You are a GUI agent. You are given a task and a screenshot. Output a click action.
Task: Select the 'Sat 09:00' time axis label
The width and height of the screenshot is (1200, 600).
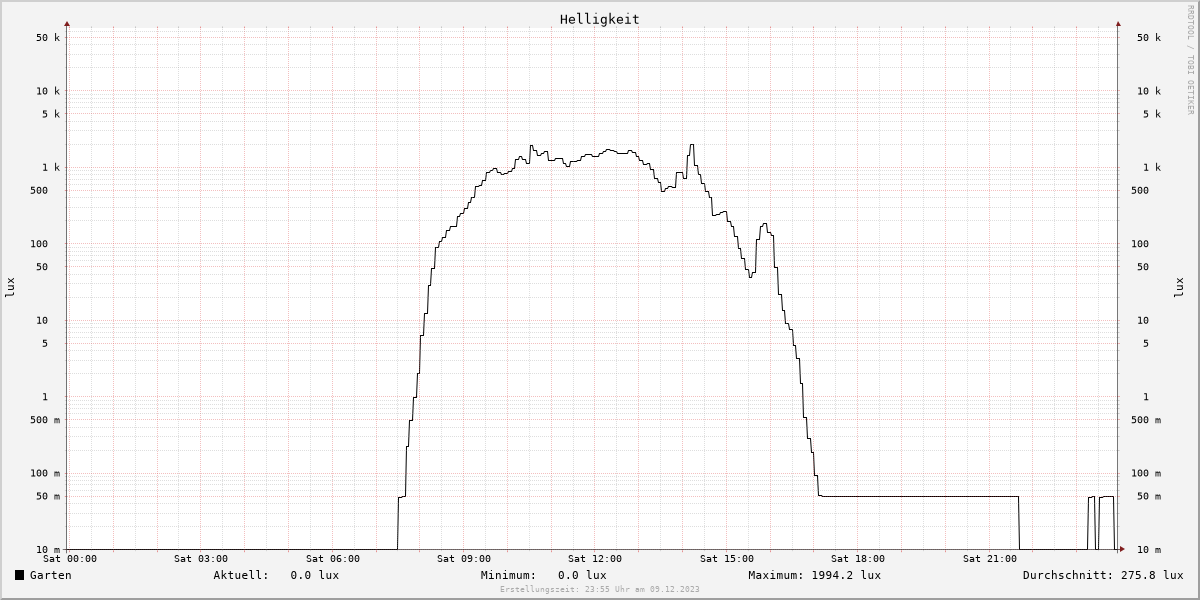[464, 559]
